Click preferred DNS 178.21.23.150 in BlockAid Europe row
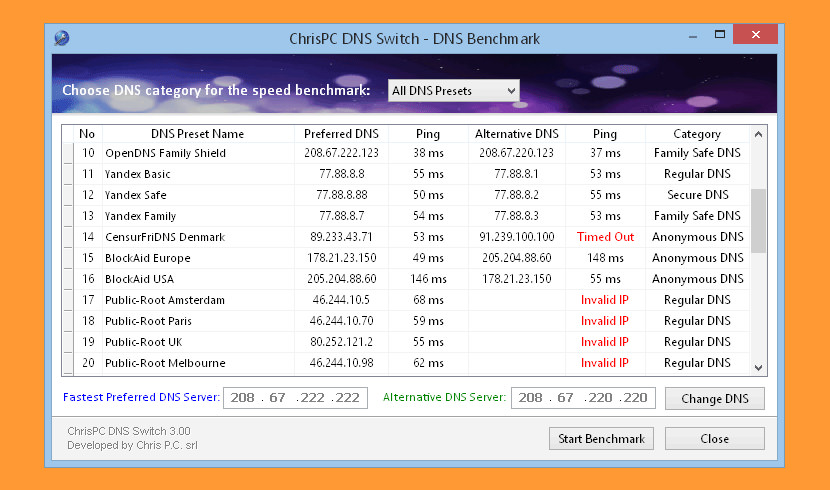 (341, 258)
